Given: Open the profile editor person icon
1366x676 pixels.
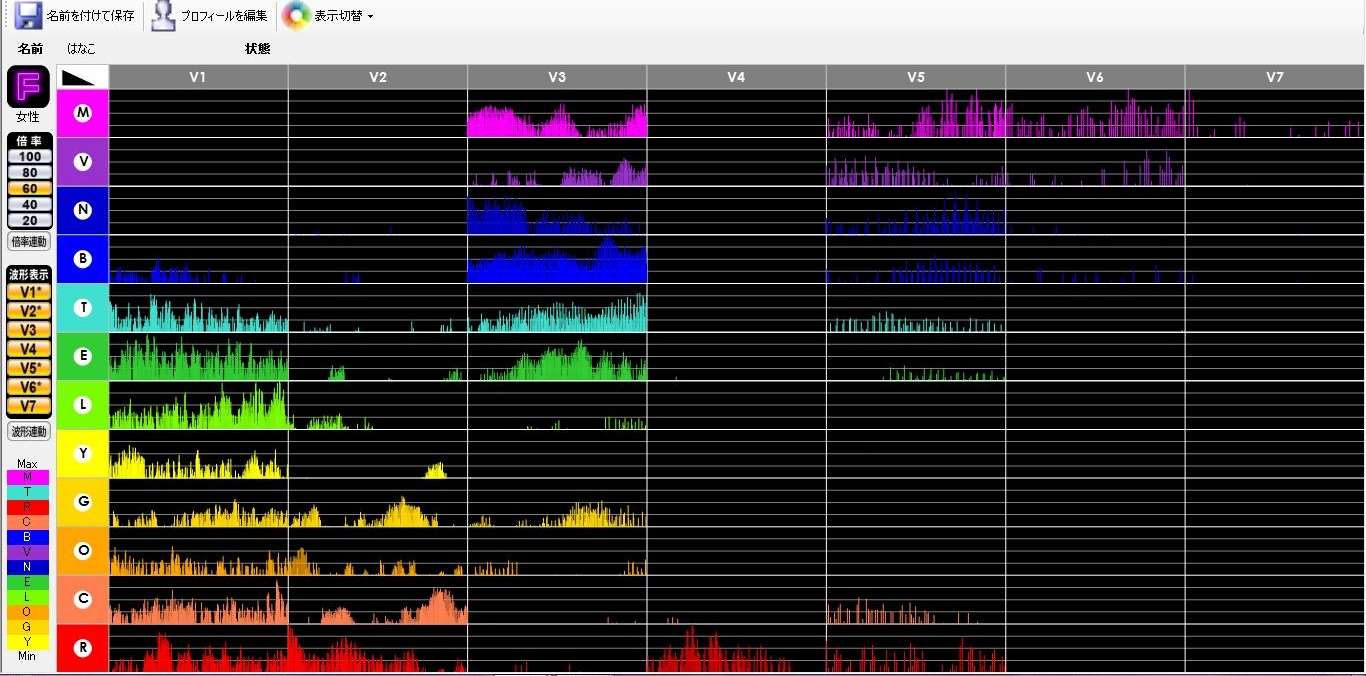Looking at the screenshot, I should 164,16.
